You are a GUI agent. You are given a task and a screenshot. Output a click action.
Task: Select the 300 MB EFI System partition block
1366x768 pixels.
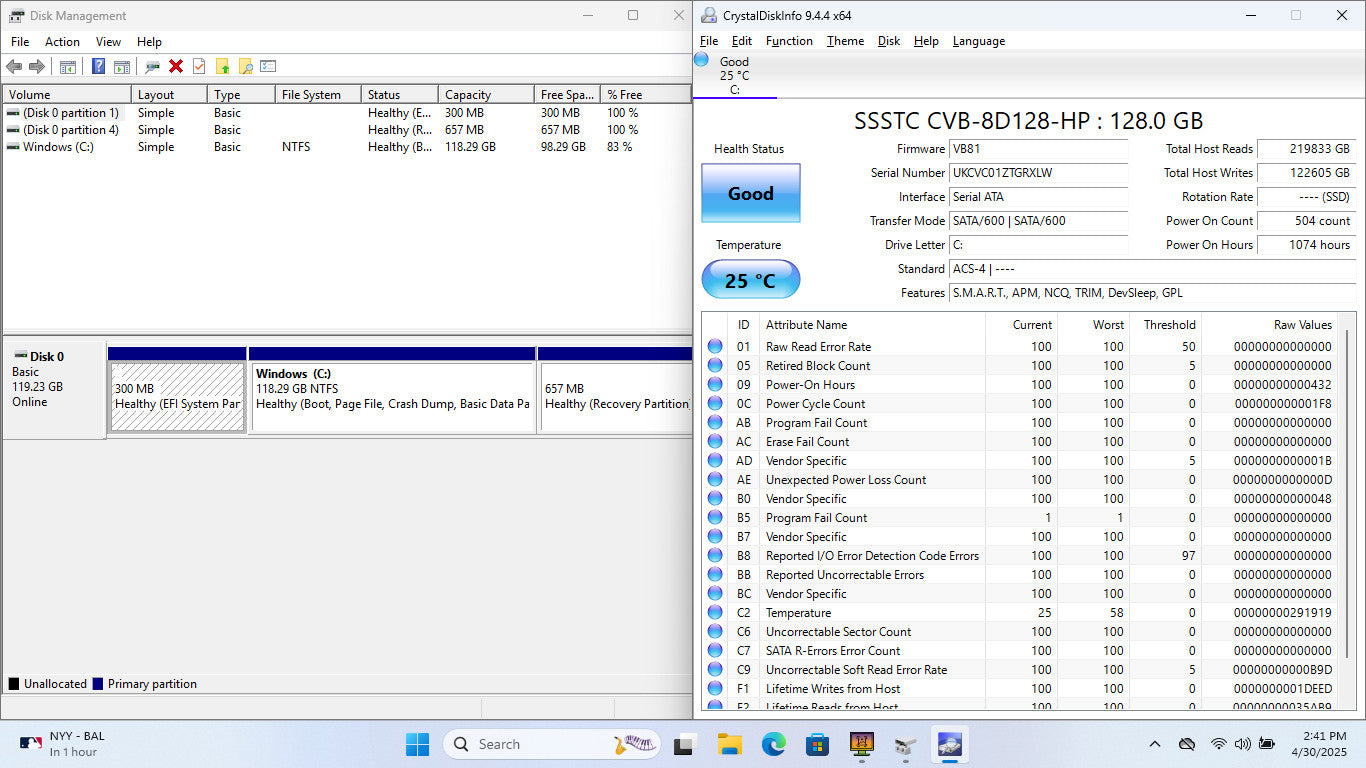click(x=177, y=396)
